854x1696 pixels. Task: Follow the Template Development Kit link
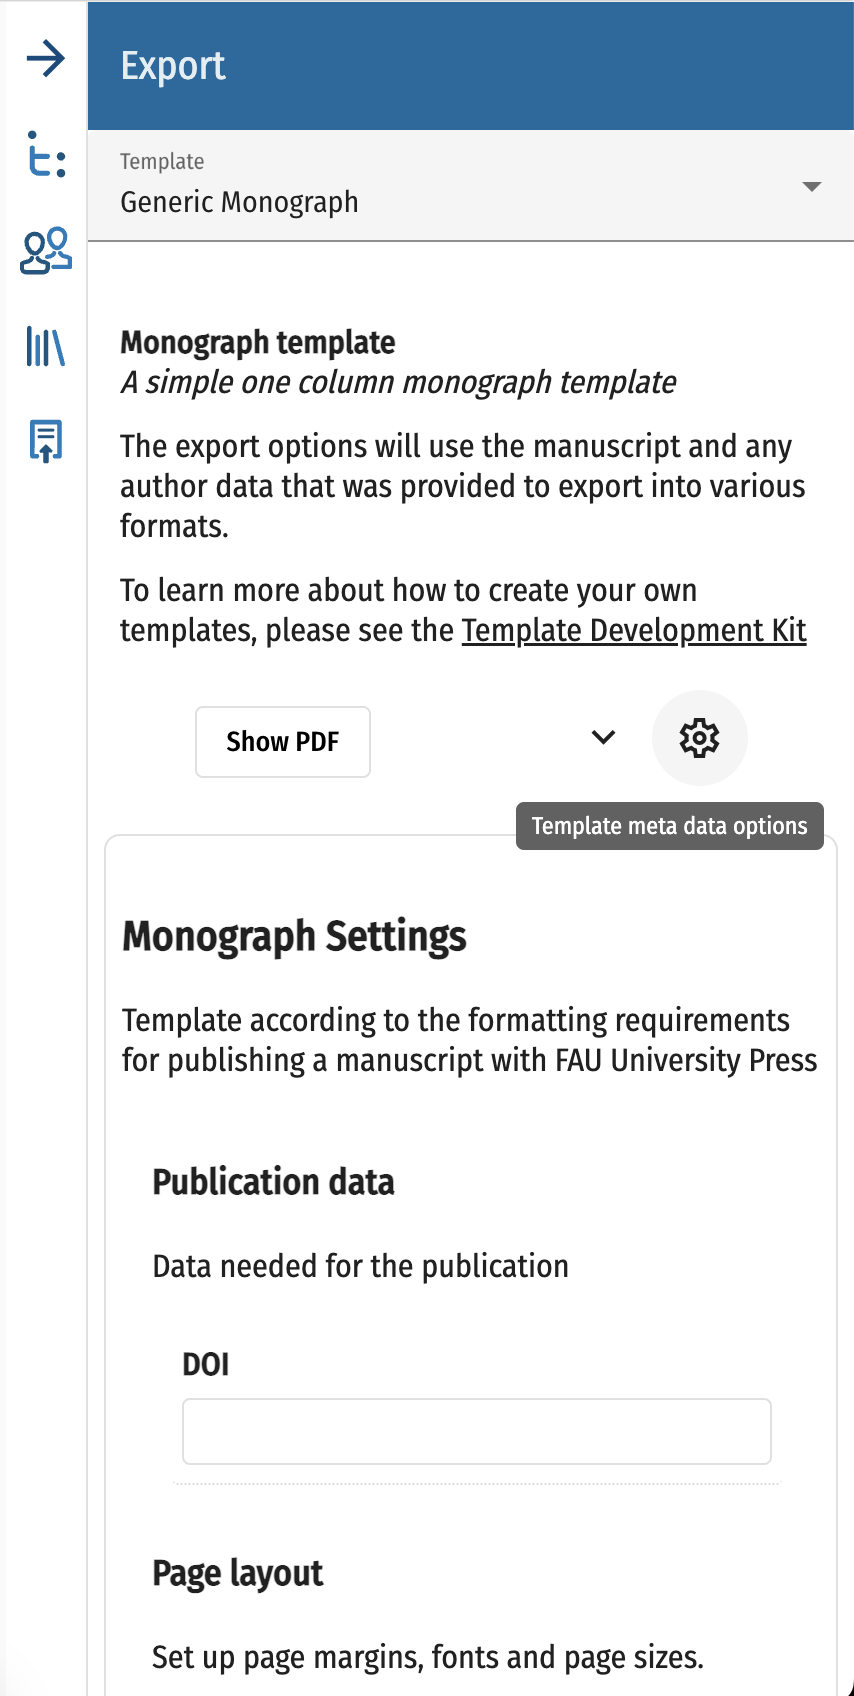633,631
